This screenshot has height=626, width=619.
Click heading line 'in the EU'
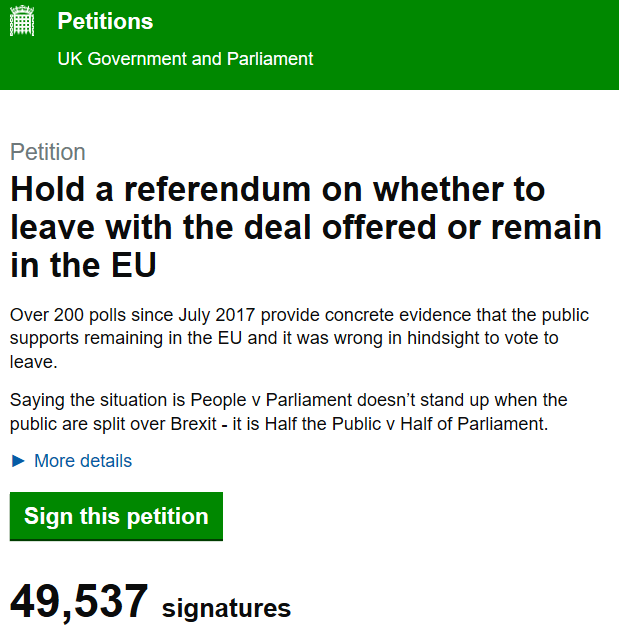[x=84, y=266]
